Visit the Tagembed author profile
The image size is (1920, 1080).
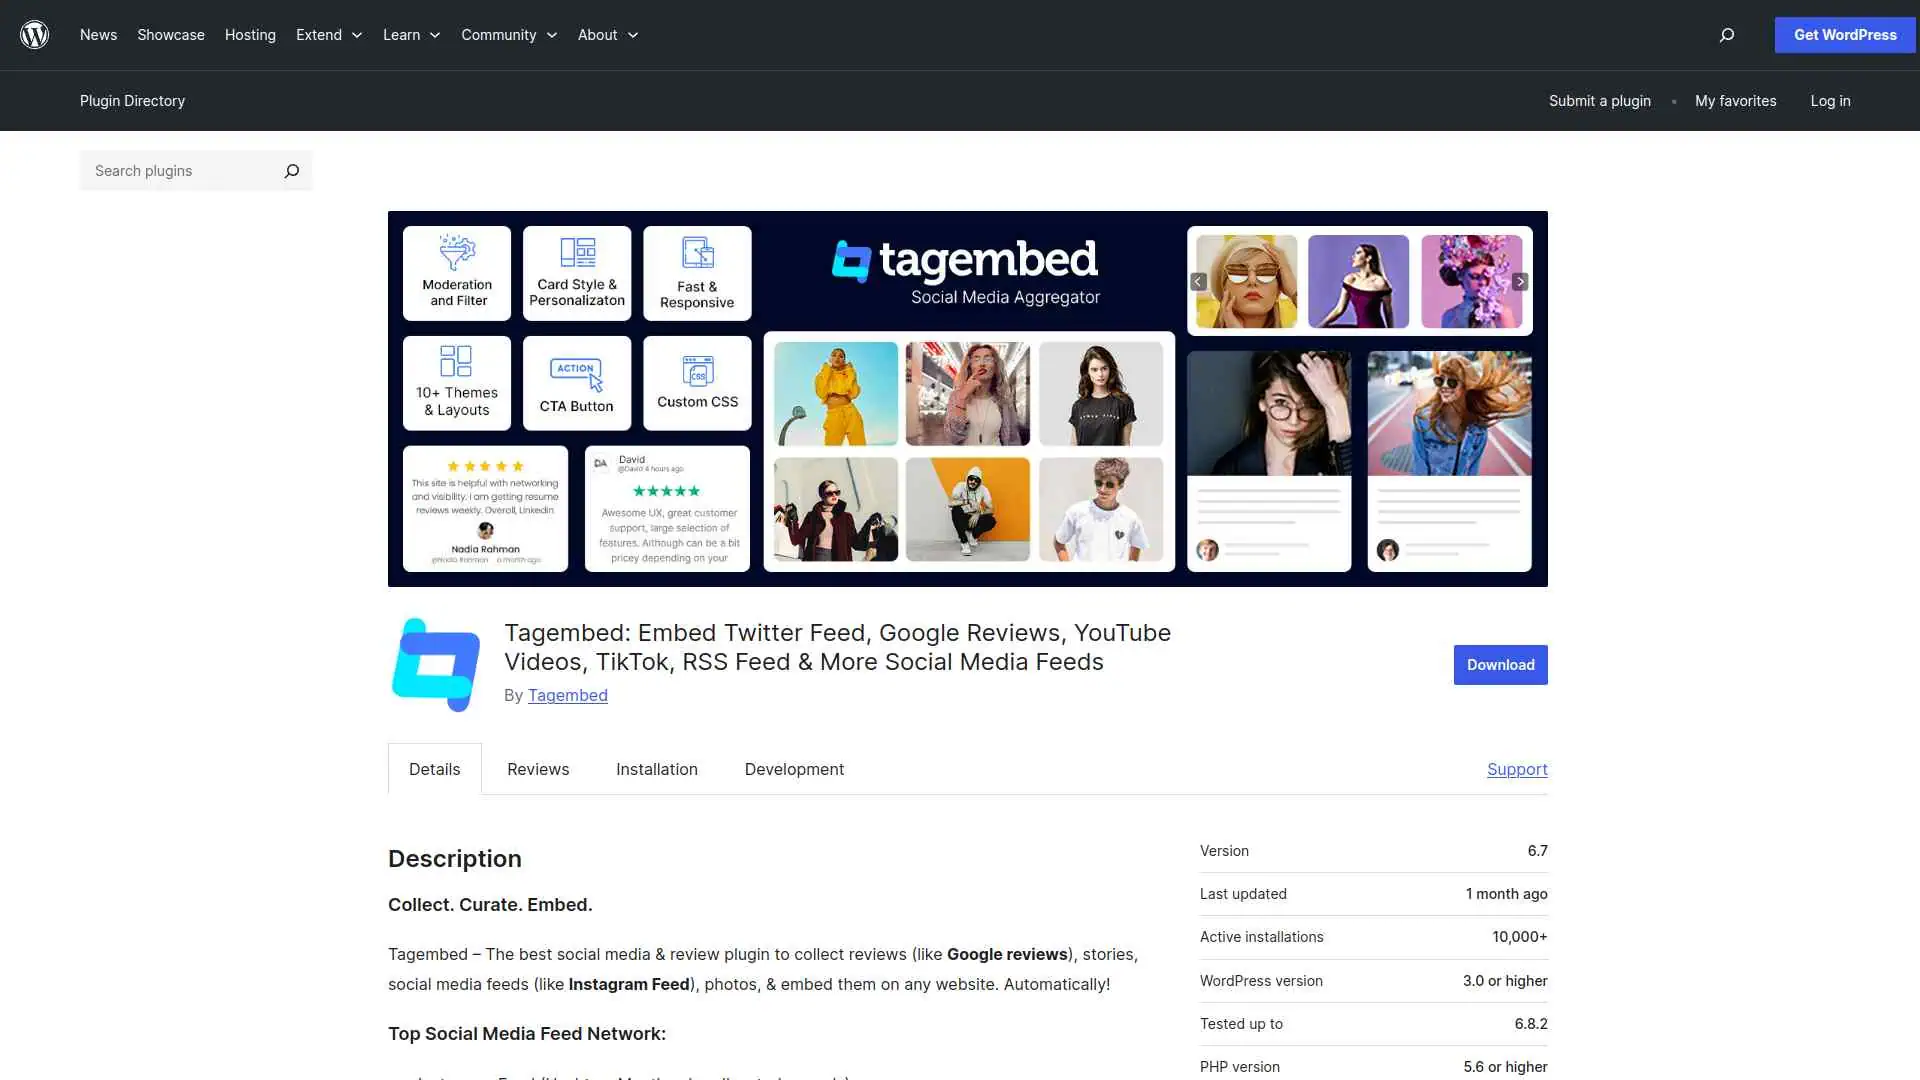[x=567, y=695]
